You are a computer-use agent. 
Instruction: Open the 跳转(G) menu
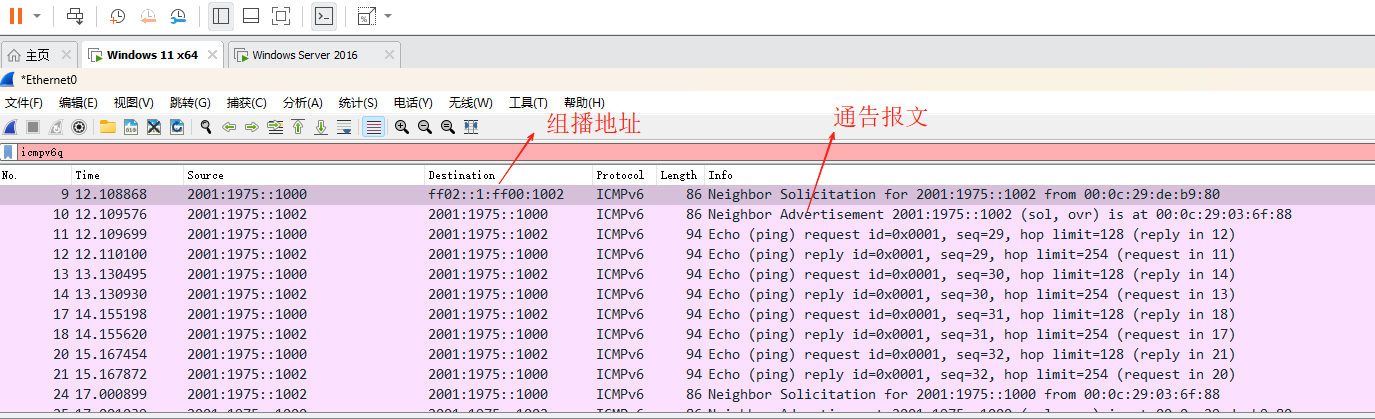click(x=190, y=102)
